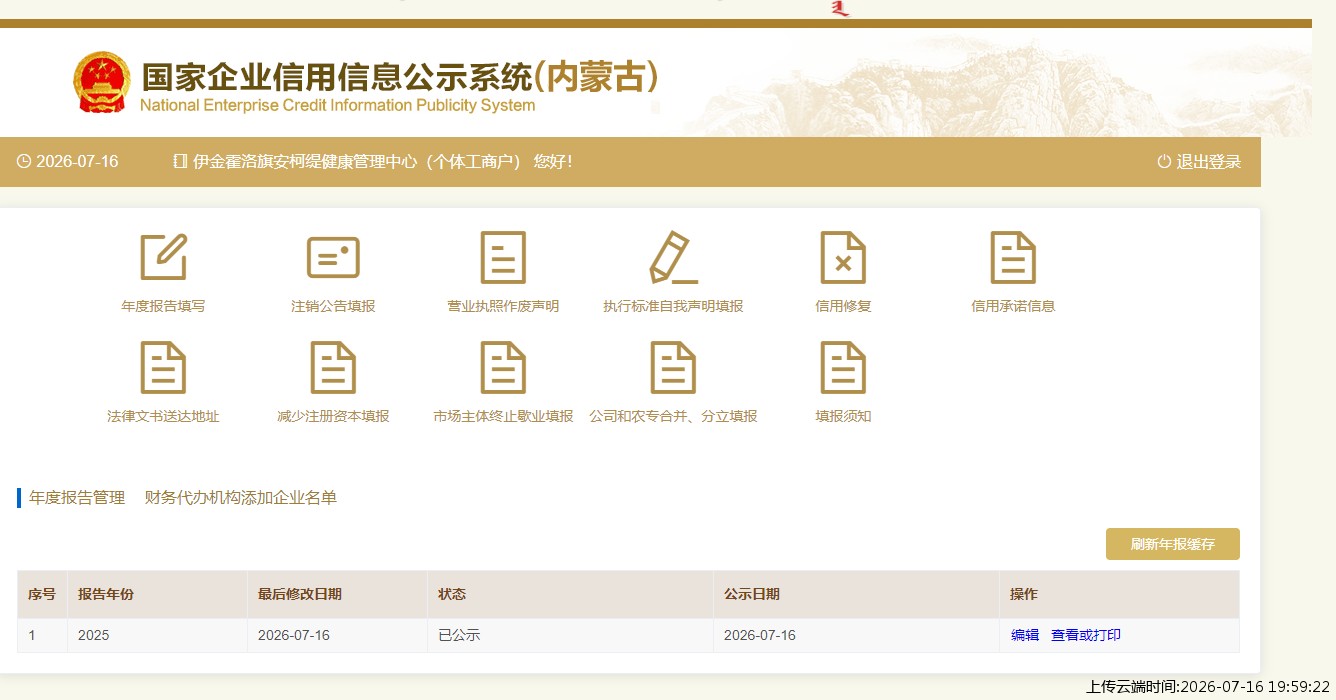Screen dimensions: 1336x700
Task: Switch to 财务代办机构添加企业名单 tab
Action: 241,498
